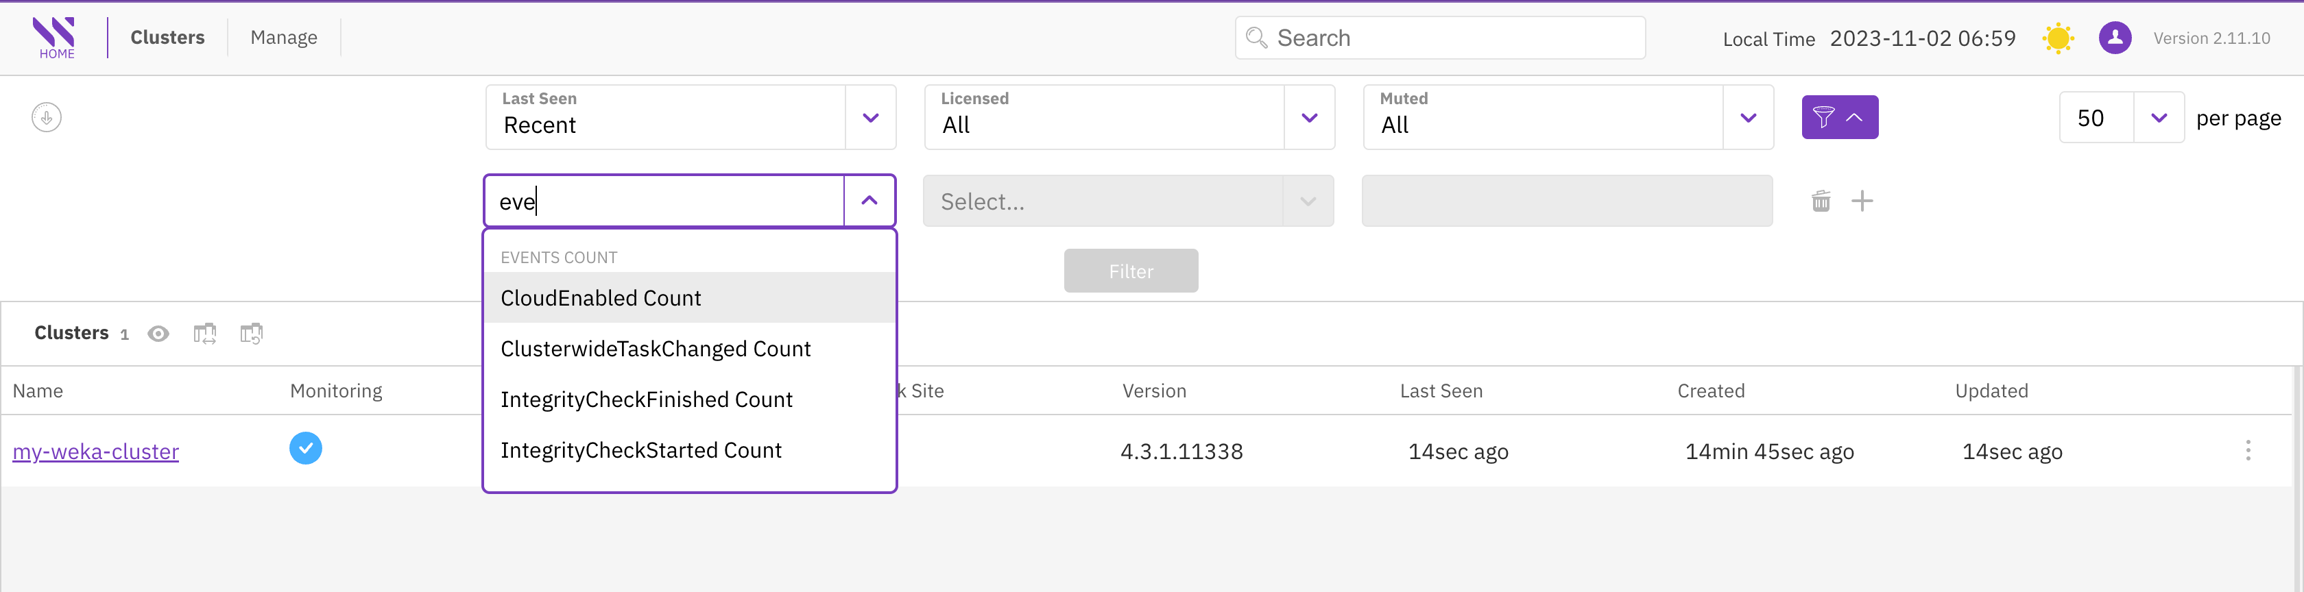Click the download icon at left

pos(46,118)
